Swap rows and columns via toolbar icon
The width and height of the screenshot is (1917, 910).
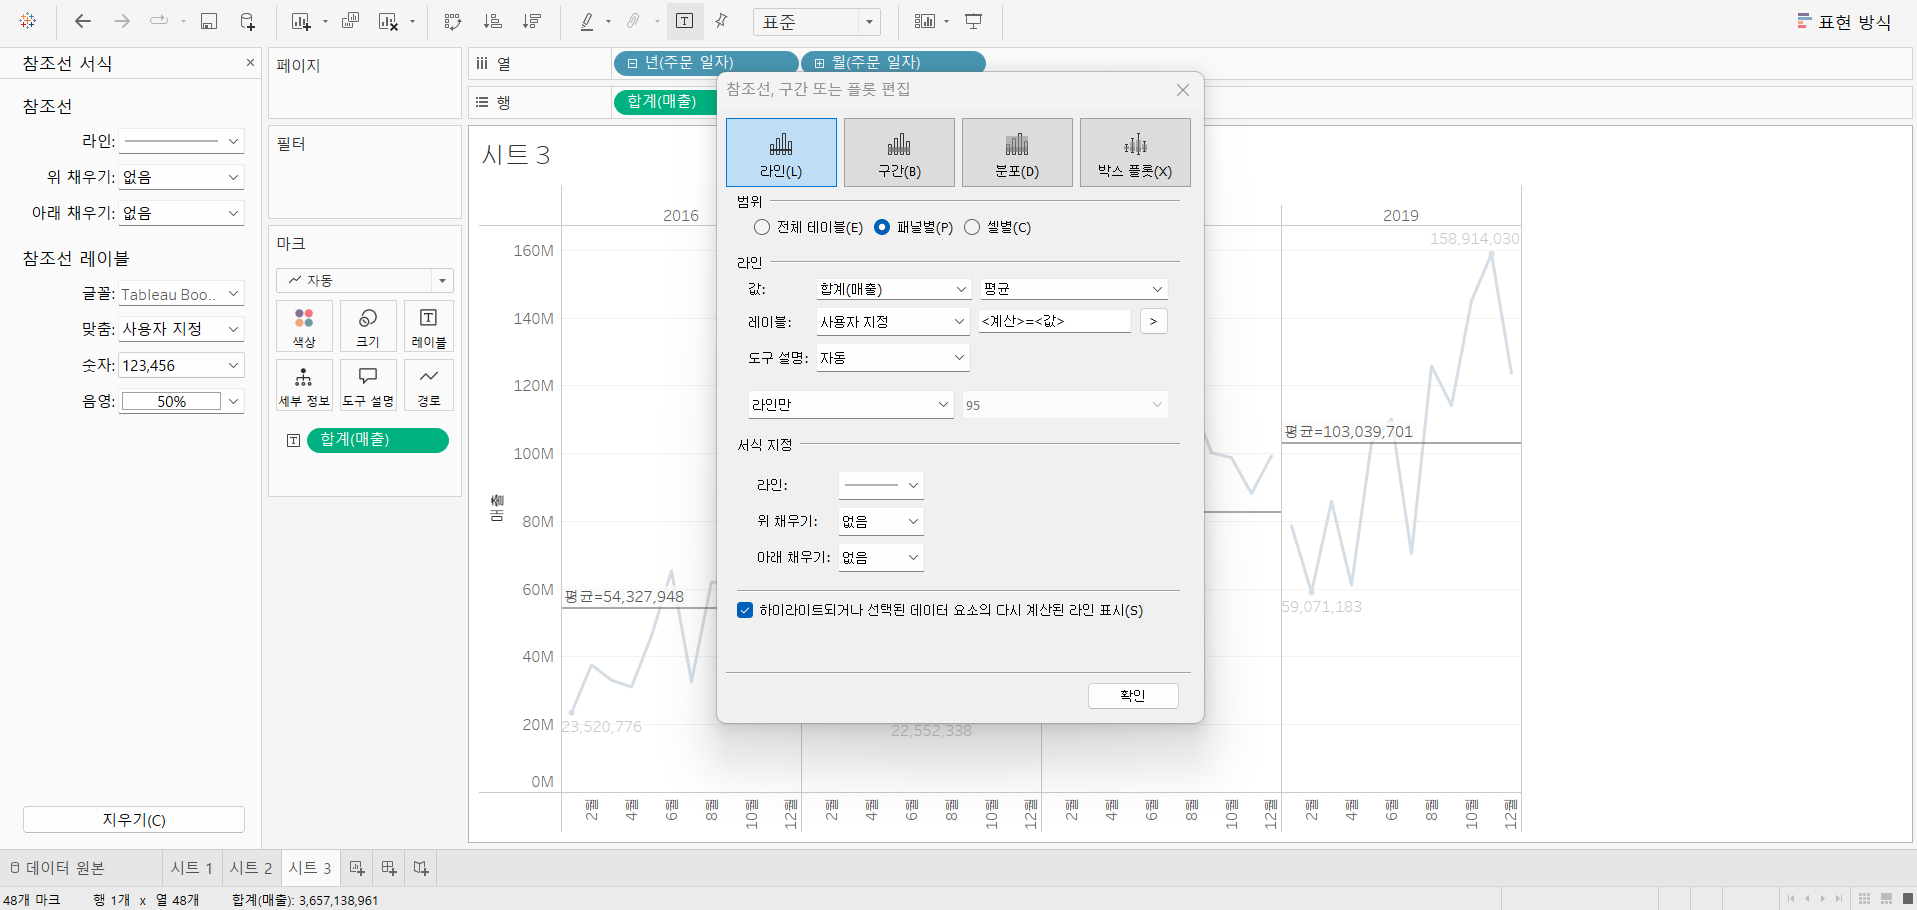pyautogui.click(x=453, y=21)
